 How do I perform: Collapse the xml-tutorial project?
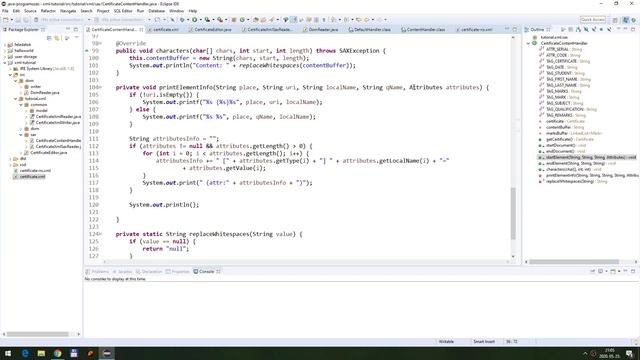[x=5, y=63]
